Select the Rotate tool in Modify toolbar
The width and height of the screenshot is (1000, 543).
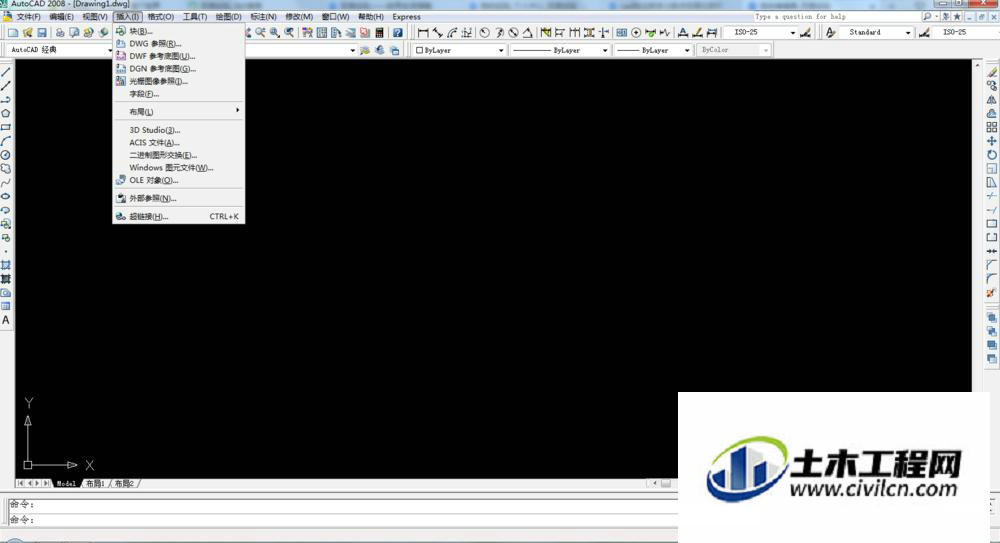pos(991,155)
